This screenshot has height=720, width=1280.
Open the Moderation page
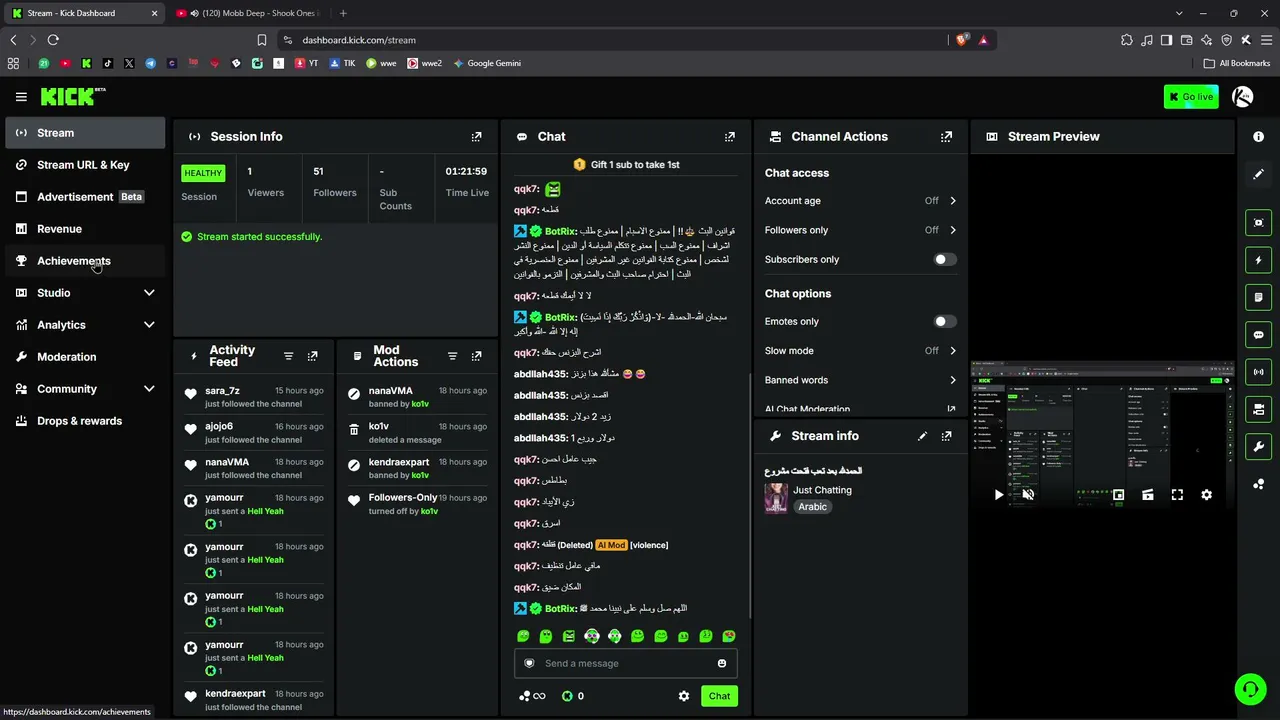(85, 357)
